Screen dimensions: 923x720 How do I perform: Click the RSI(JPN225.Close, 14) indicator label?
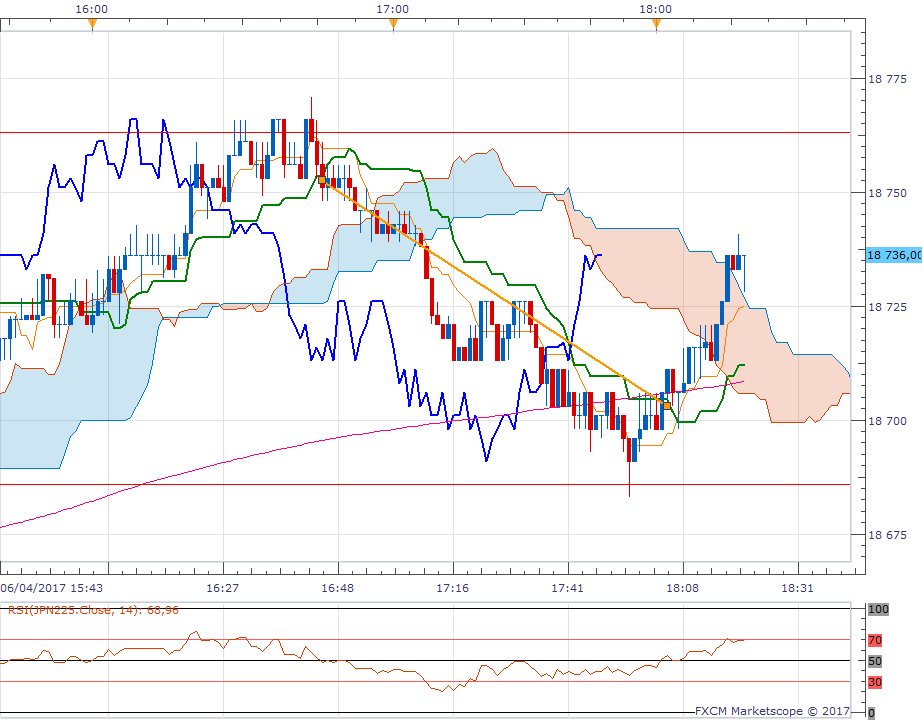tap(93, 610)
